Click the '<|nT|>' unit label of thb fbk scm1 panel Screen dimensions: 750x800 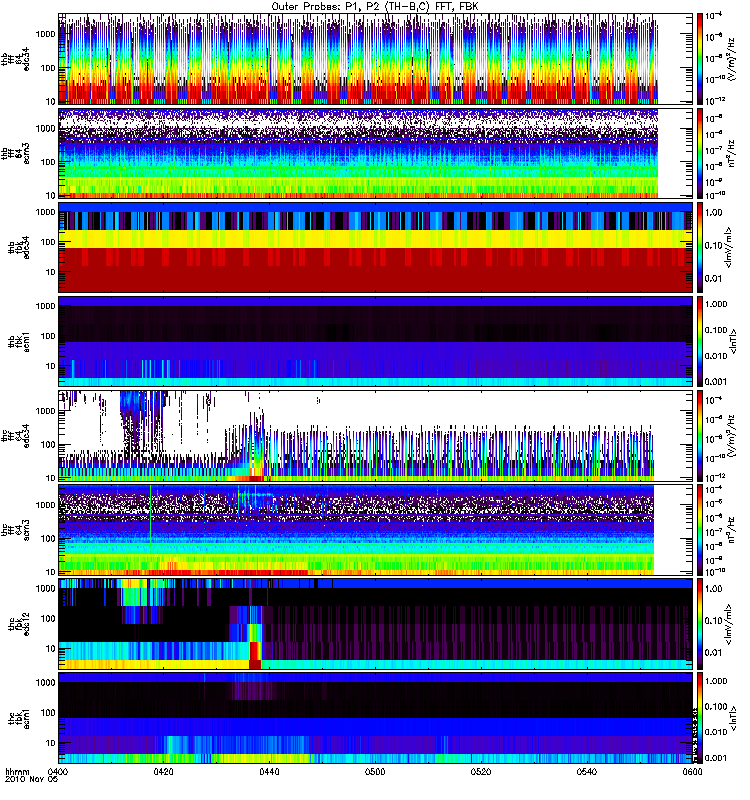tap(733, 341)
